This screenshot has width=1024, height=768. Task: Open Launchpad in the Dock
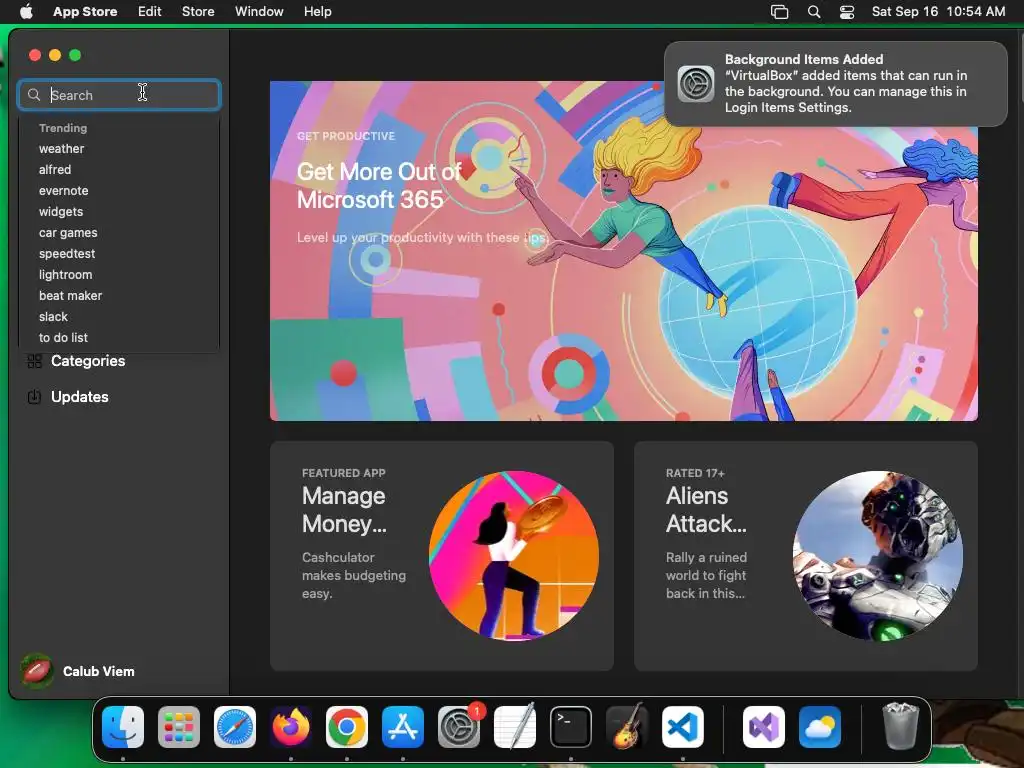tap(179, 727)
